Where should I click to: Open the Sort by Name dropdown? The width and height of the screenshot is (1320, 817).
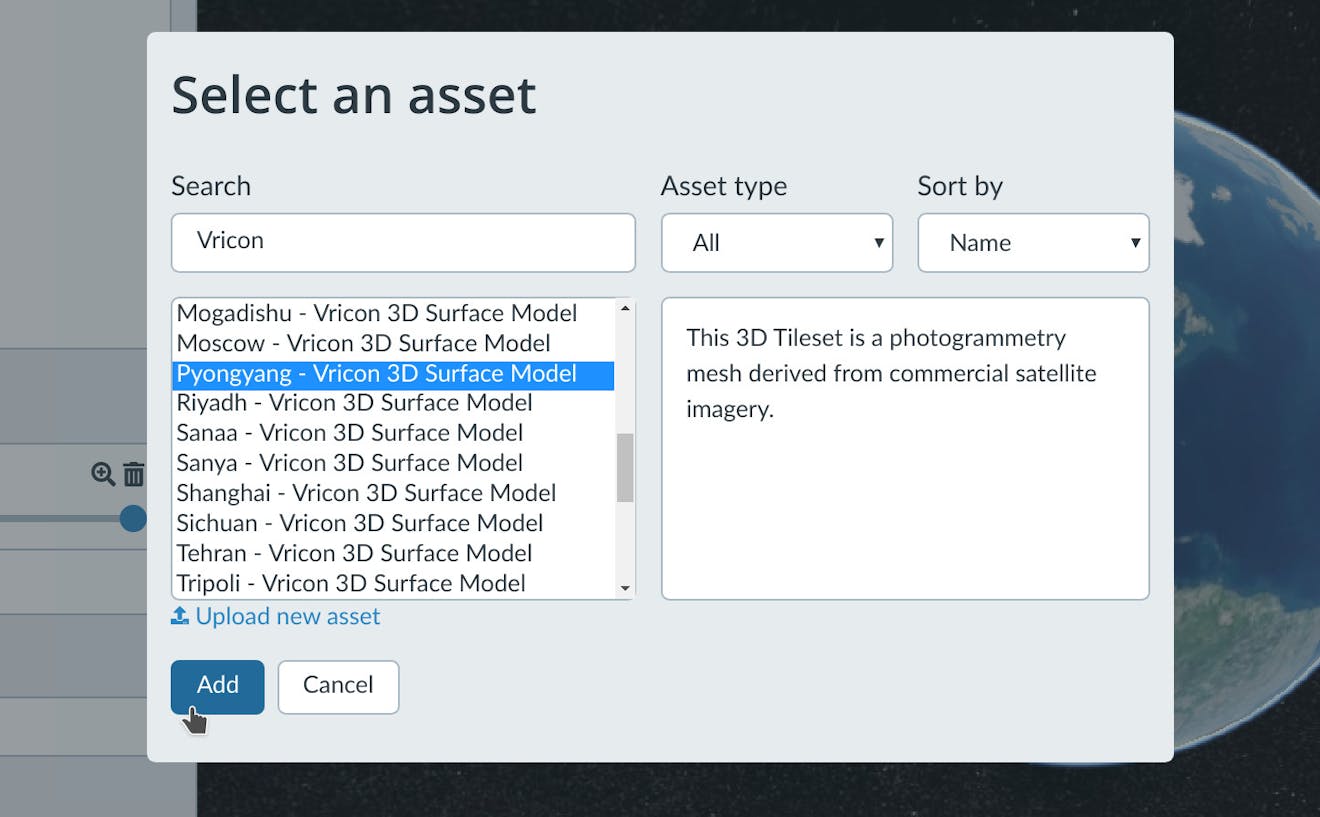point(1033,243)
